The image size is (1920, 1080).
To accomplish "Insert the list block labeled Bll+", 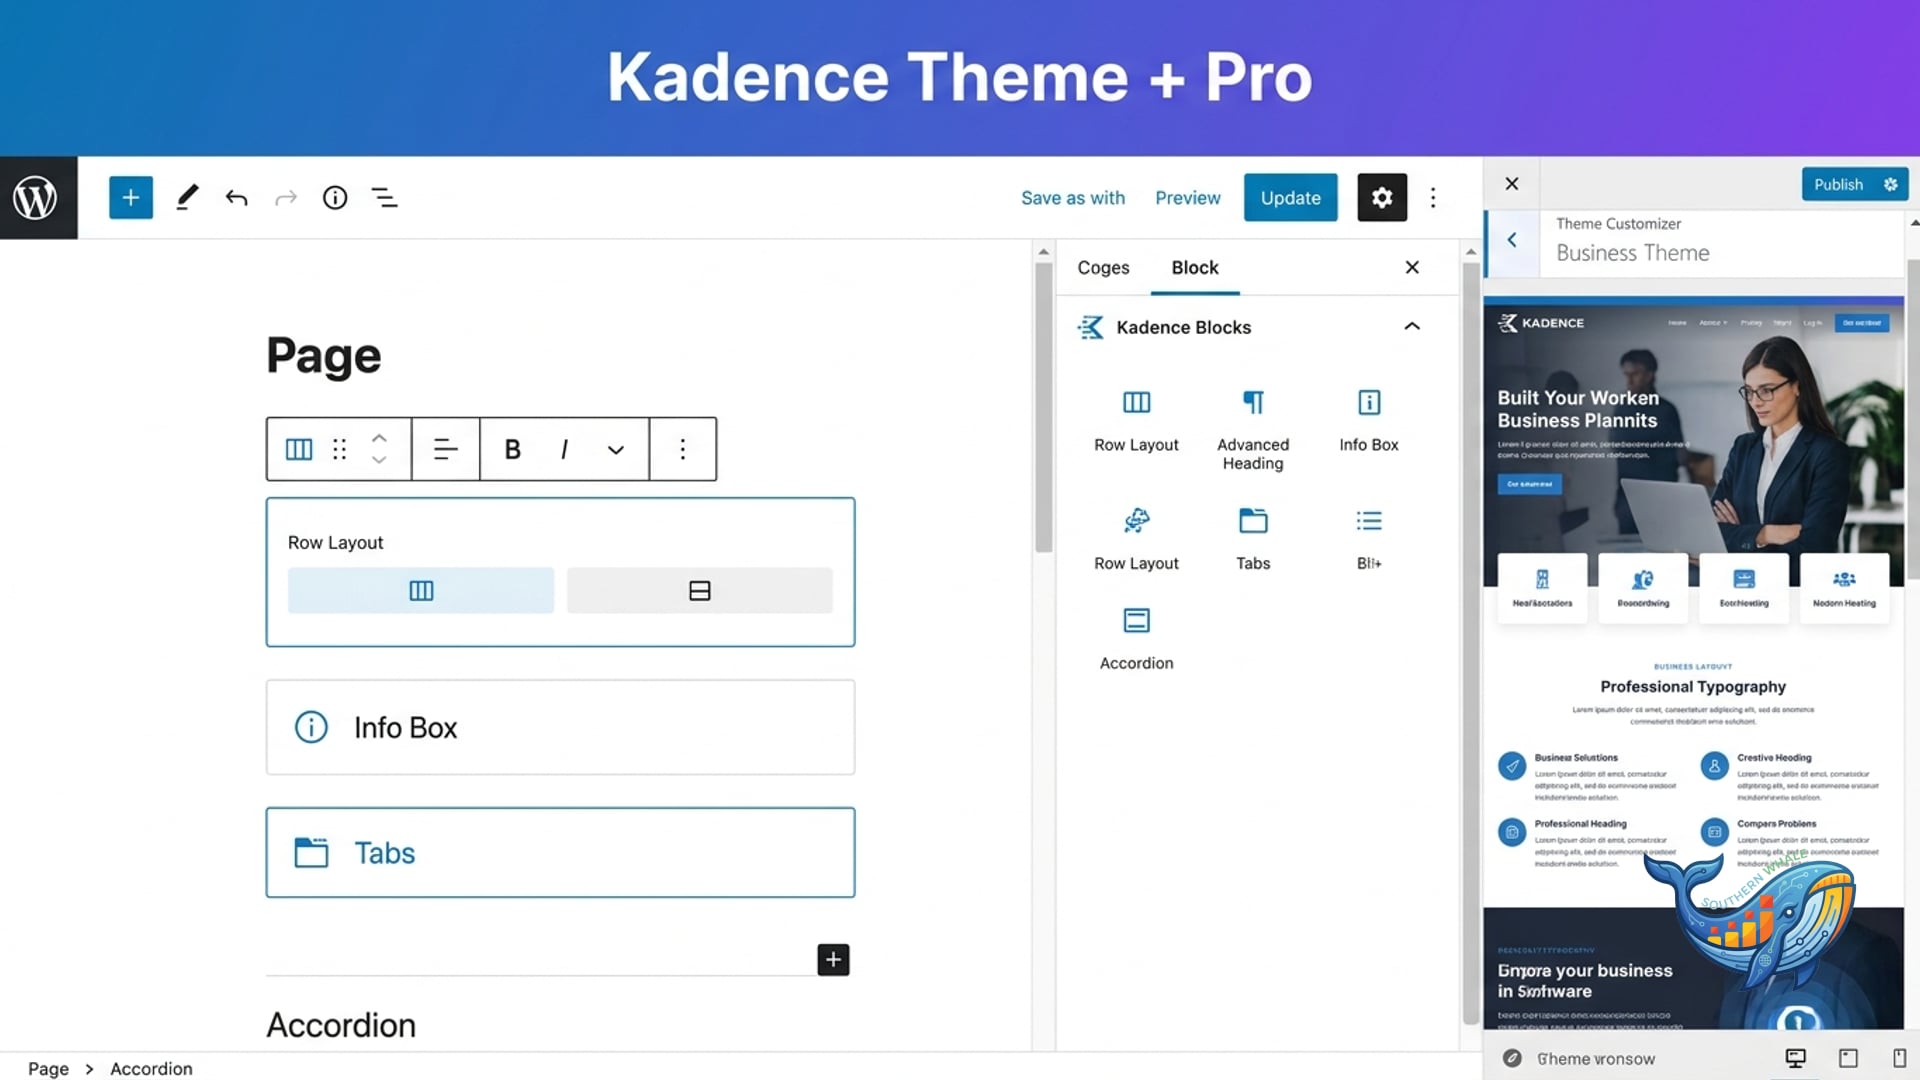I will tap(1369, 539).
